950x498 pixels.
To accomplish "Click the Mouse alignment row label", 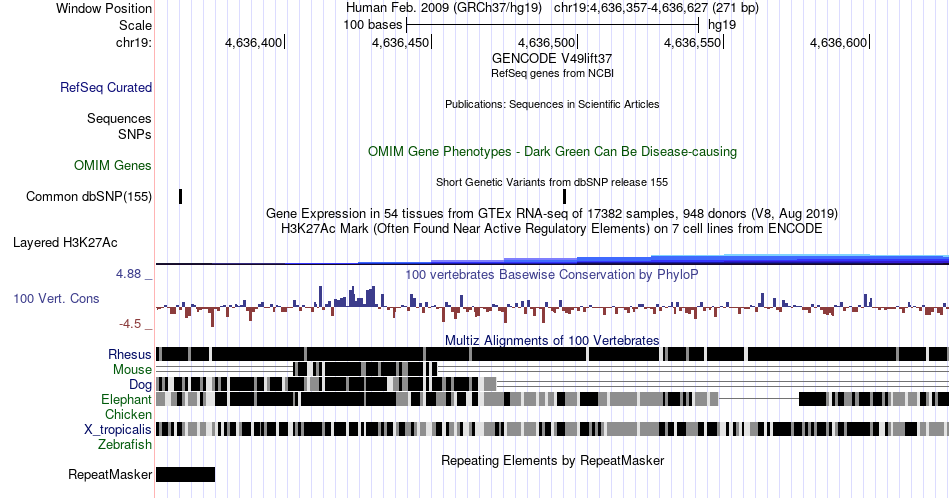I will (132, 370).
